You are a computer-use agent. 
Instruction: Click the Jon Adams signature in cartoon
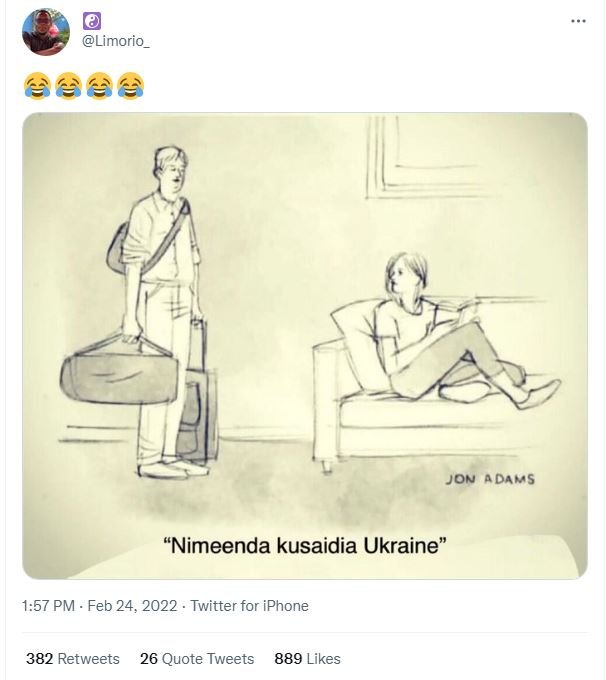(490, 479)
